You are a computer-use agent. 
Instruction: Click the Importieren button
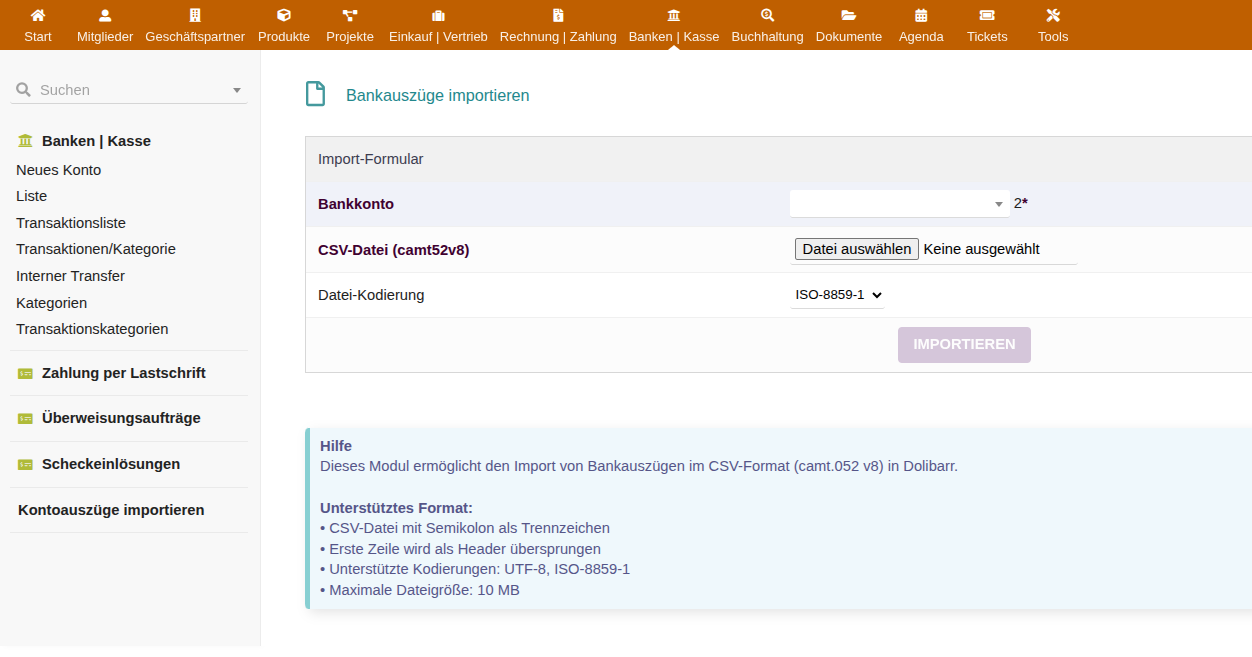point(964,344)
